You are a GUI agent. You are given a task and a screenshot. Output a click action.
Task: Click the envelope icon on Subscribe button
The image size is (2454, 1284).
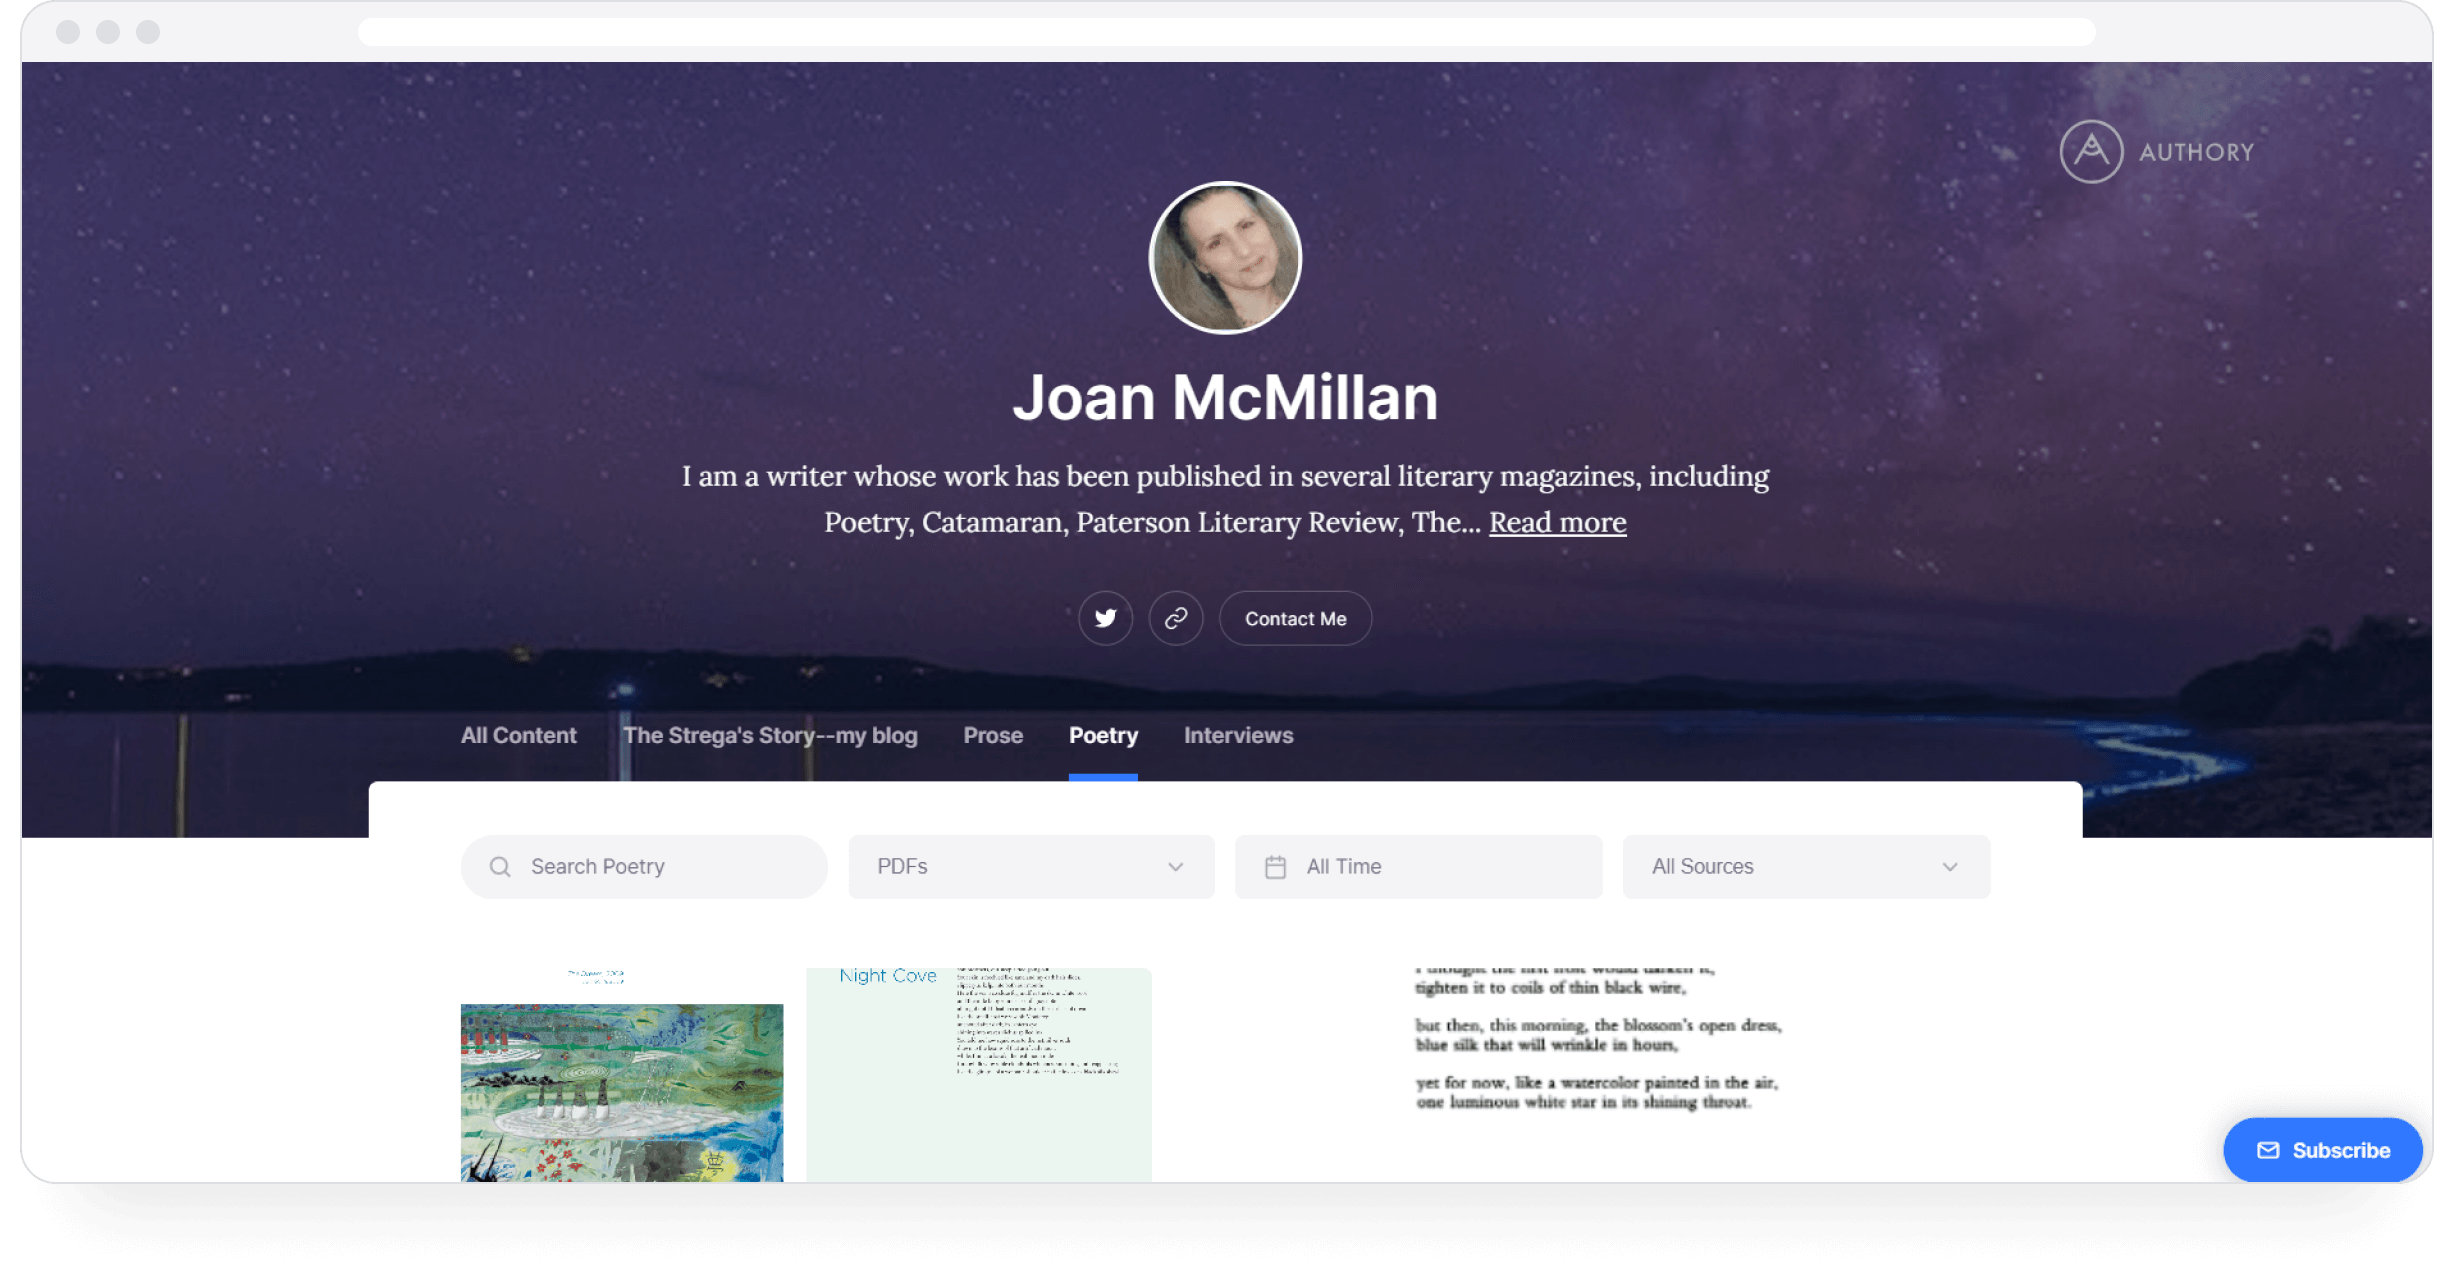click(x=2268, y=1149)
